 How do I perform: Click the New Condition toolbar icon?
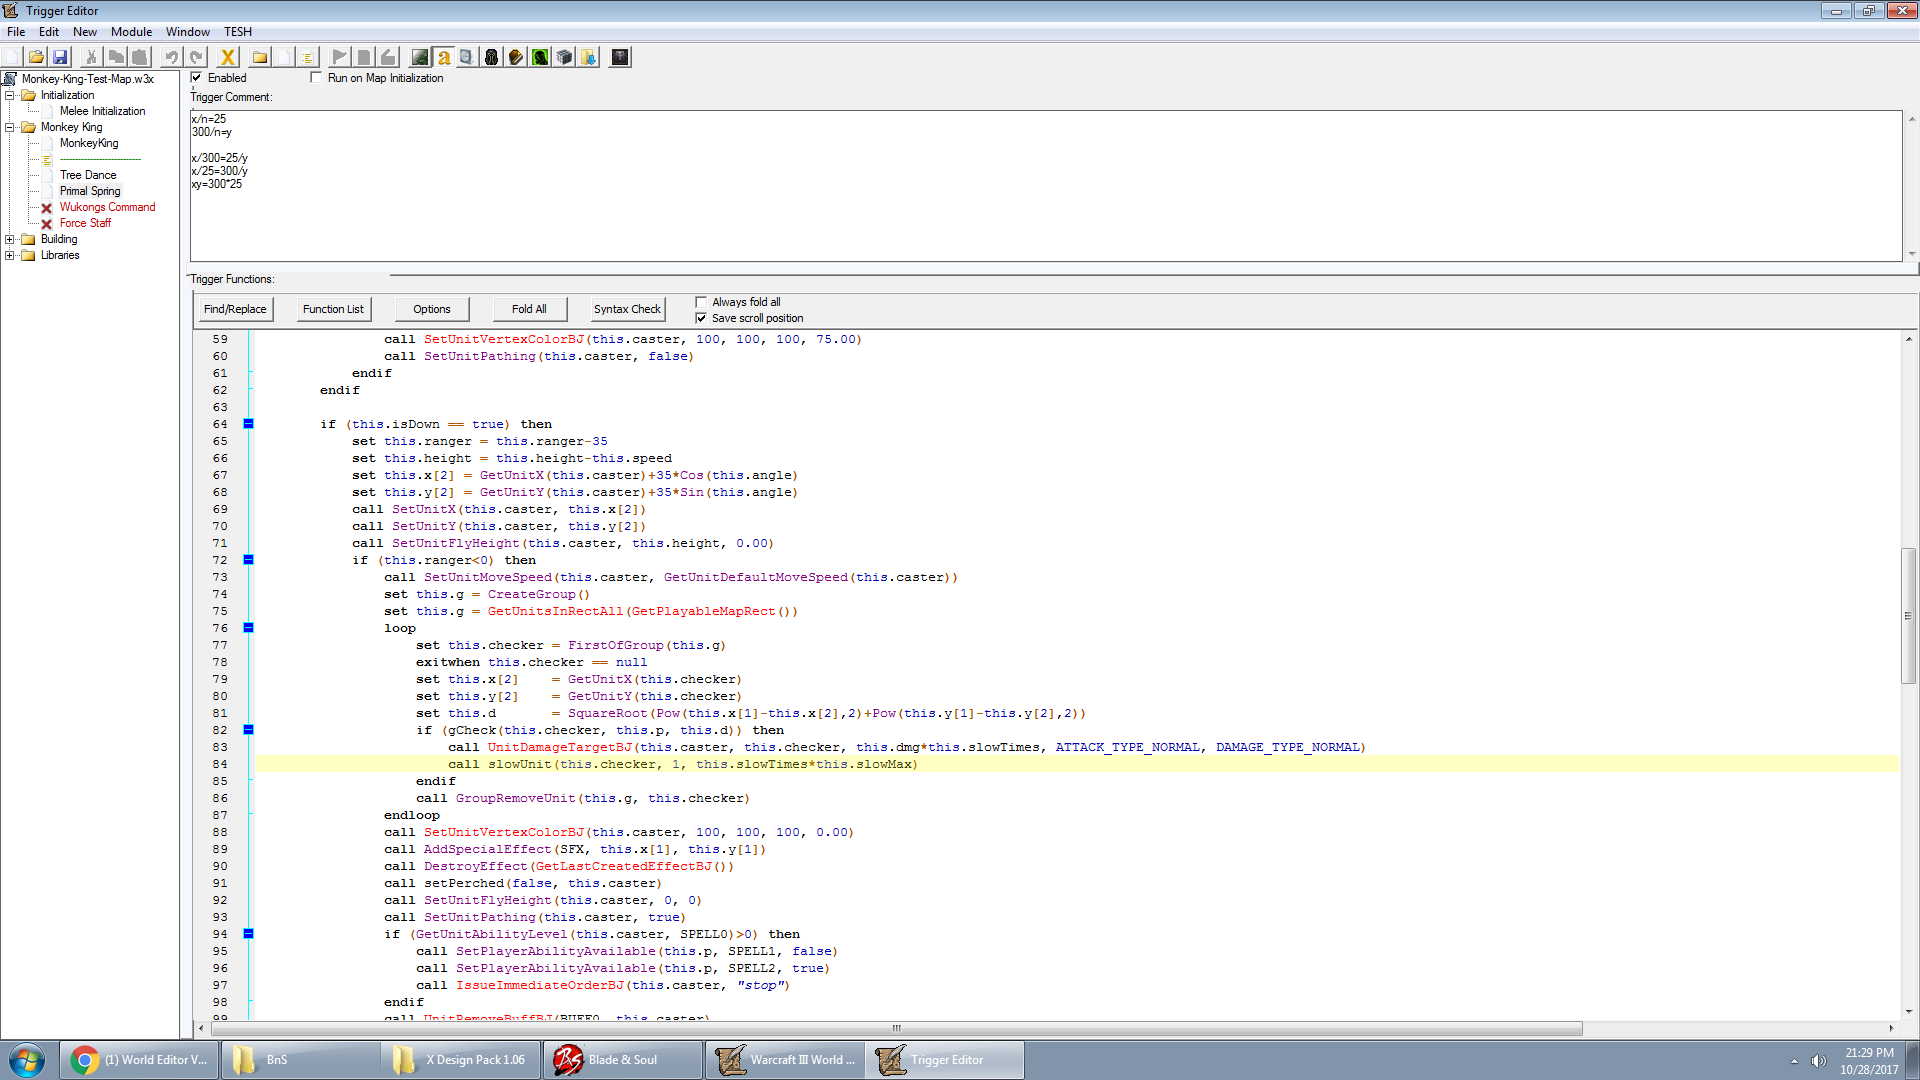pyautogui.click(x=364, y=57)
